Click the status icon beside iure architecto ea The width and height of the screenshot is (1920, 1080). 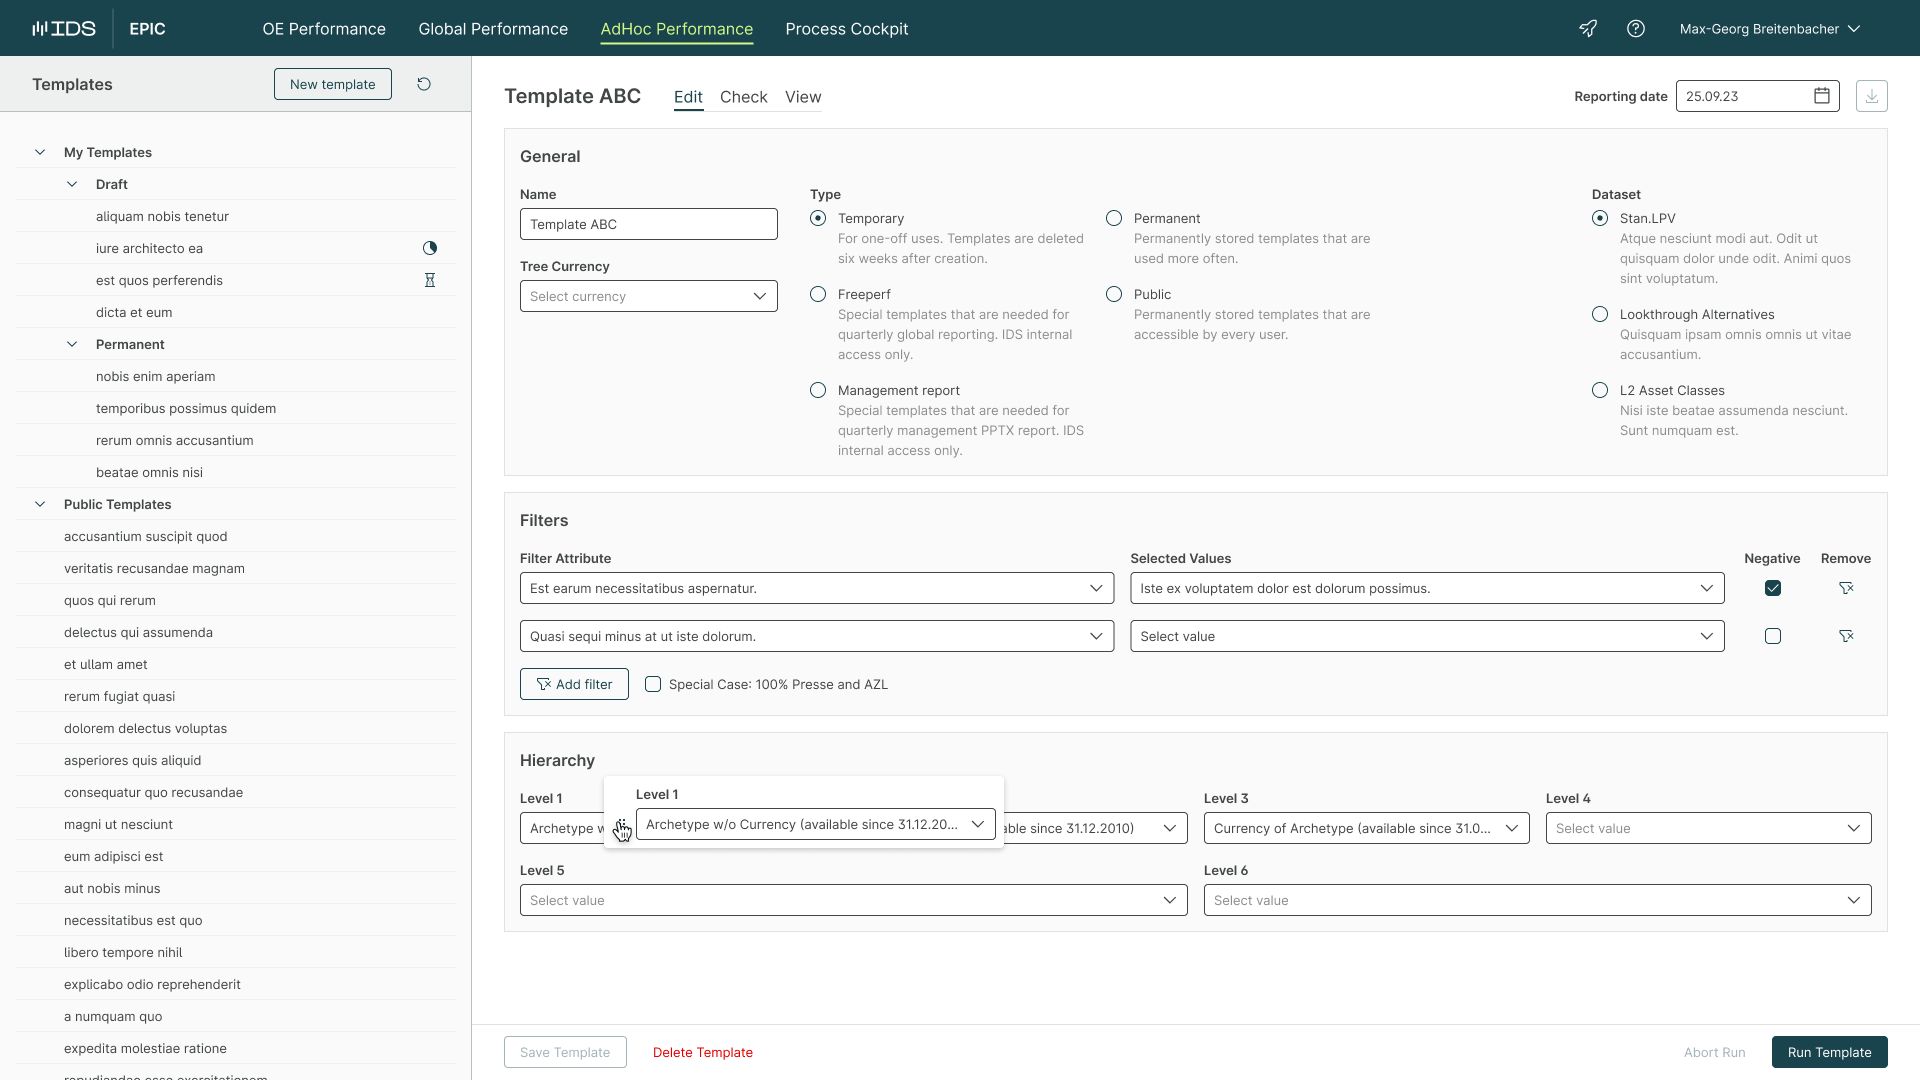[430, 248]
